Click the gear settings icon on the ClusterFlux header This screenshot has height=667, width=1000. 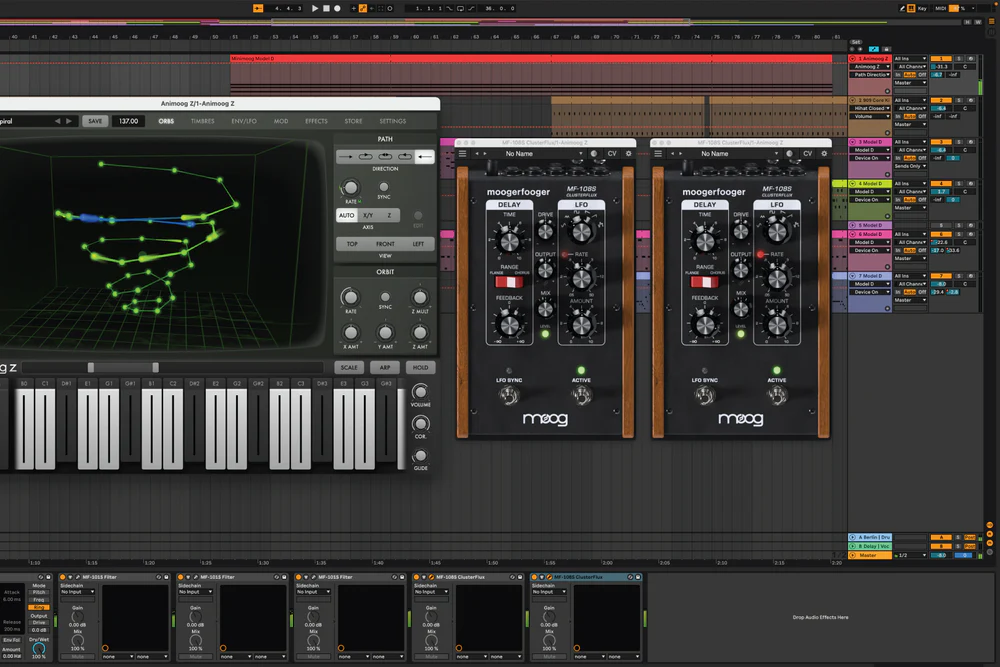coord(626,154)
